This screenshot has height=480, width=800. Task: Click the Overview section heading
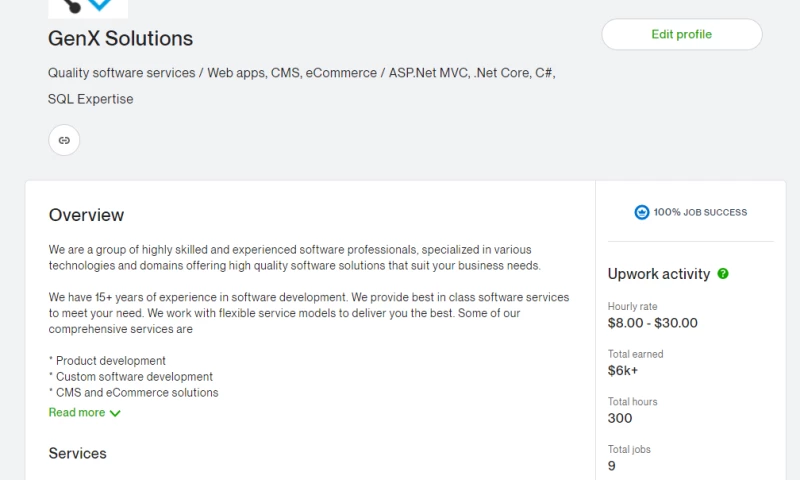pyautogui.click(x=86, y=215)
